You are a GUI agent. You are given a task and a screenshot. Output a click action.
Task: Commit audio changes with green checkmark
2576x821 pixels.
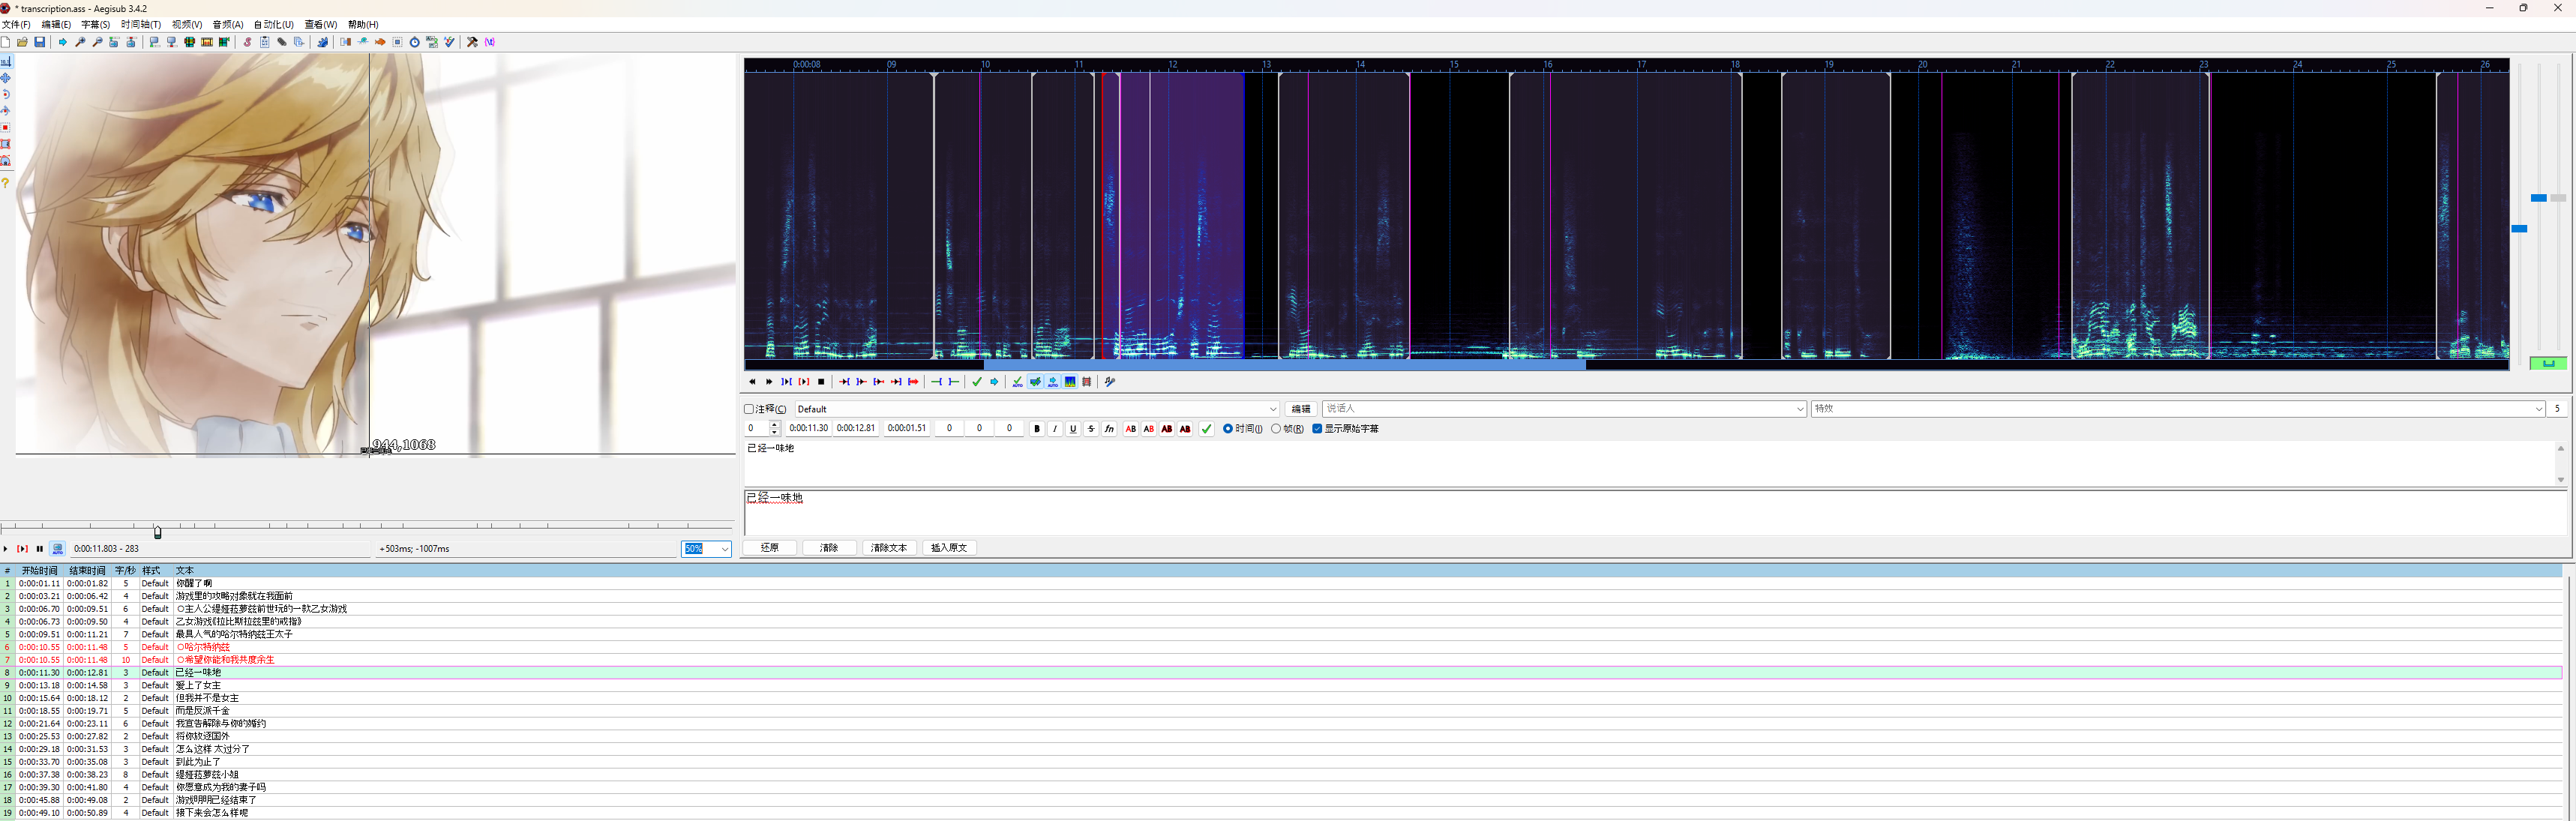click(x=977, y=382)
